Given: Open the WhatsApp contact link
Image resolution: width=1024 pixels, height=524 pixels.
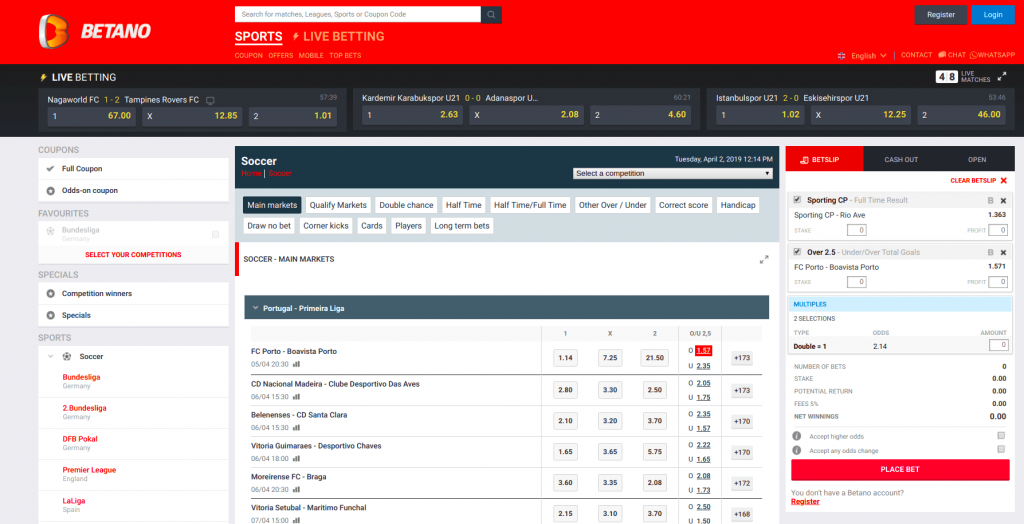Looking at the screenshot, I should click(x=992, y=55).
